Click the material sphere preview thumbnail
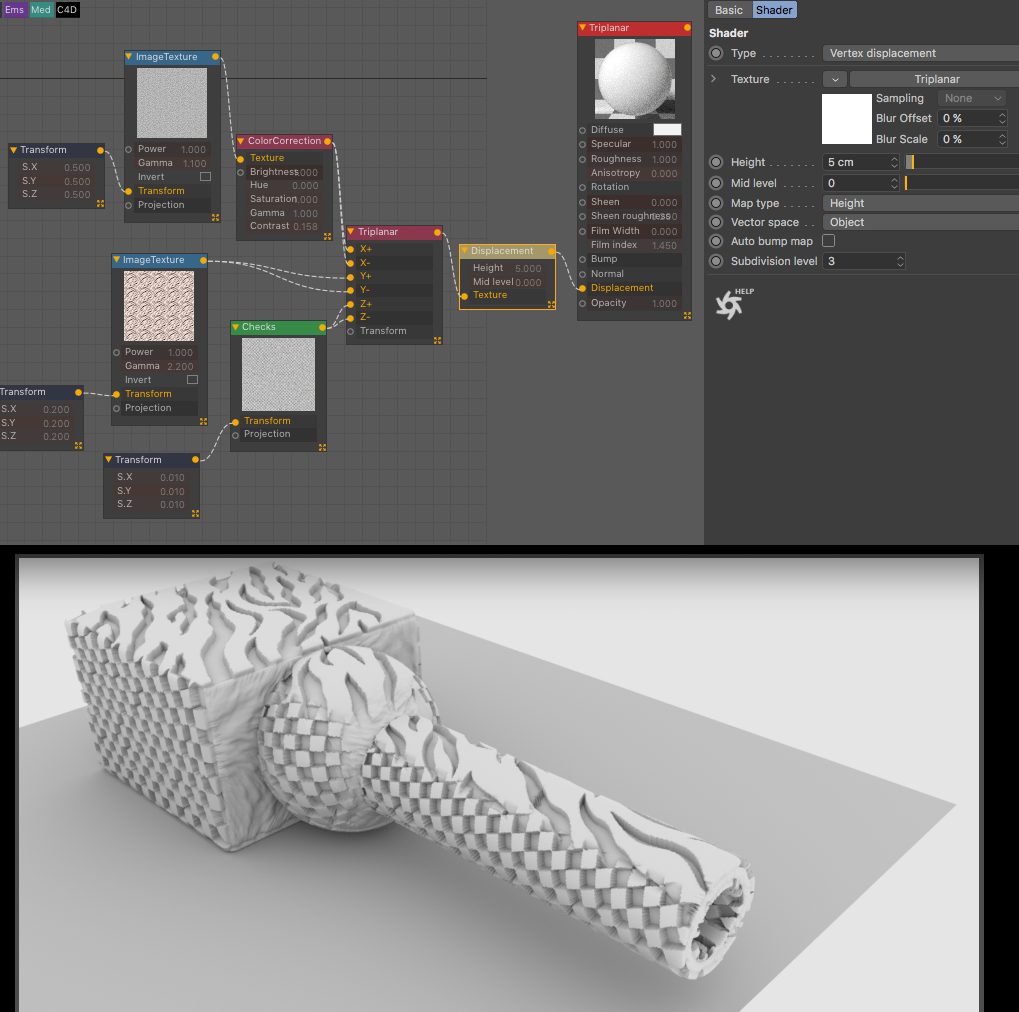 tap(634, 78)
